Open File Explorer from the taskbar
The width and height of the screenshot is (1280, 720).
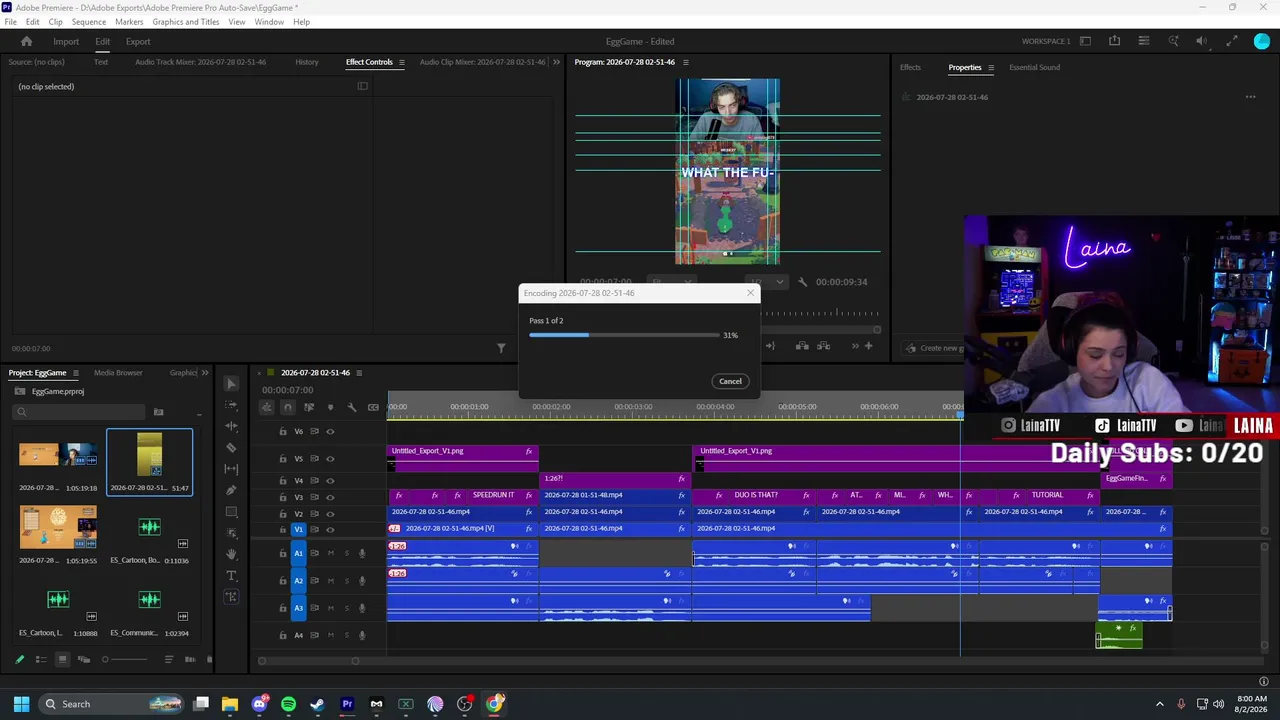pos(230,704)
